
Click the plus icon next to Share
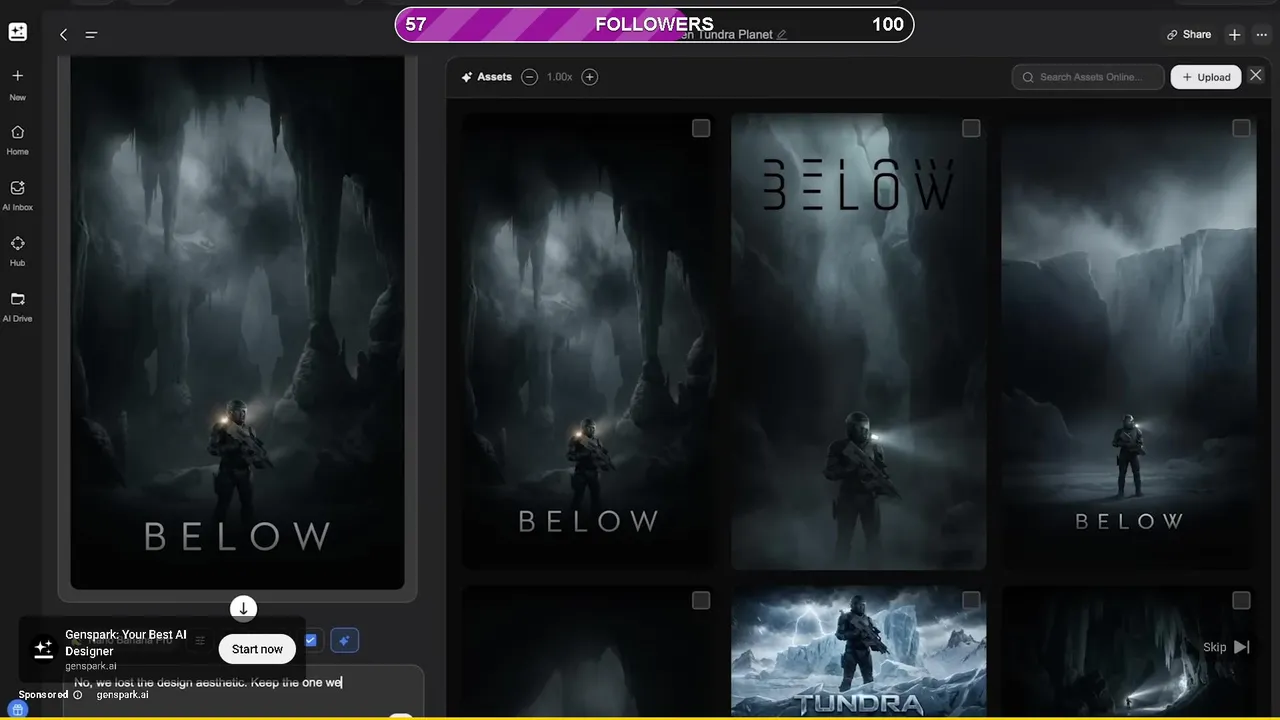pyautogui.click(x=1235, y=35)
